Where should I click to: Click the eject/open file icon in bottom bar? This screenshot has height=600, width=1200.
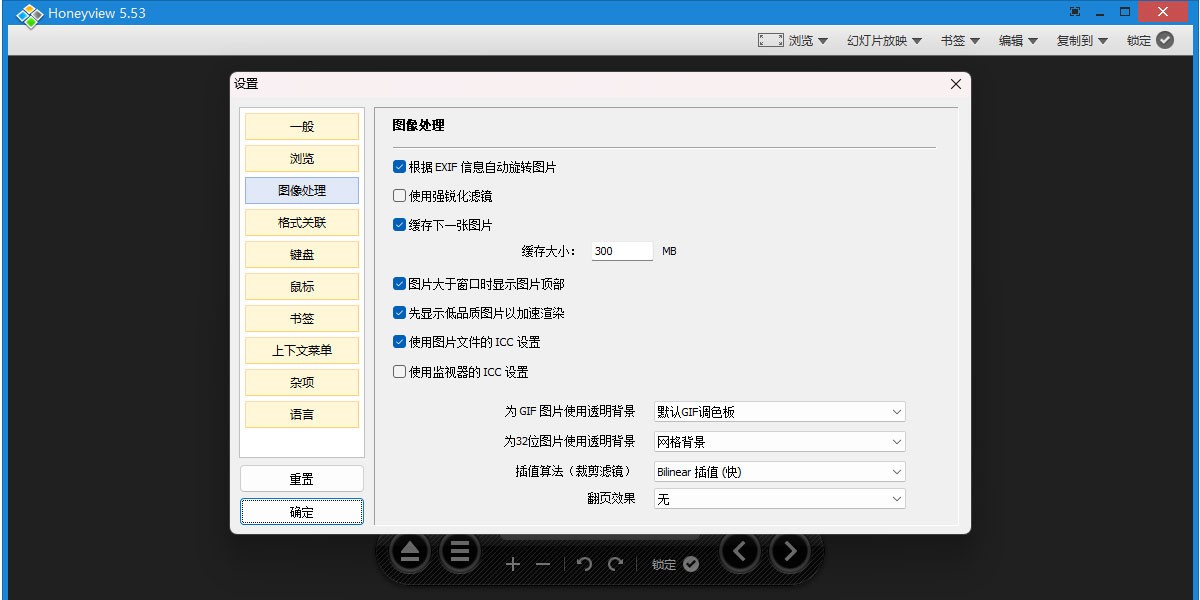(410, 551)
